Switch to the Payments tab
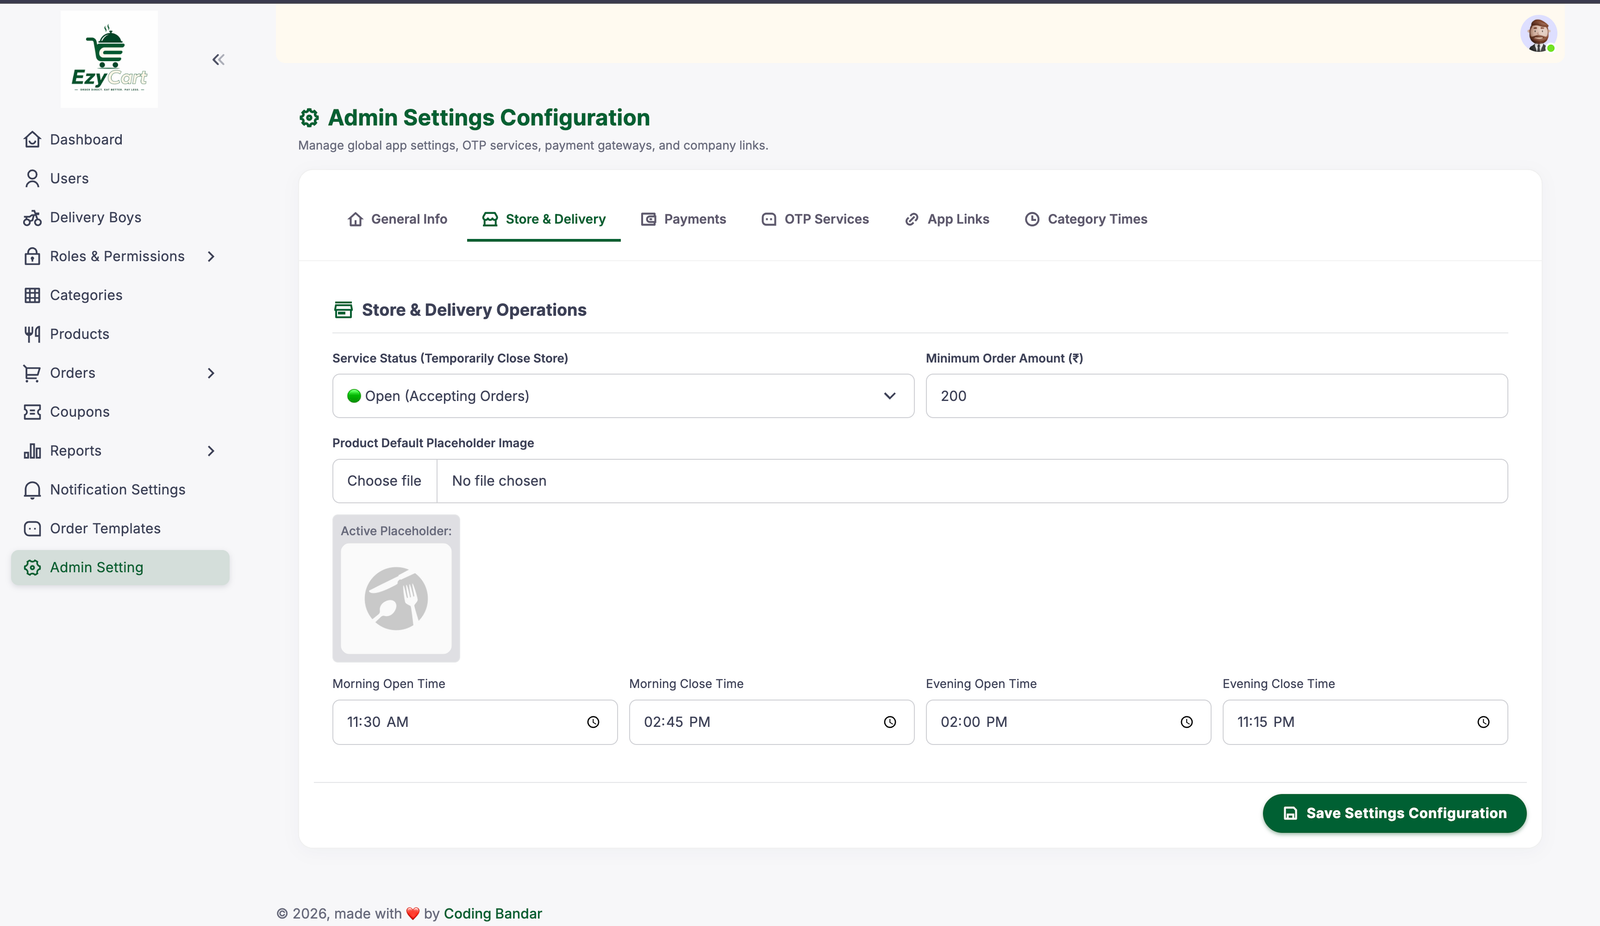 pyautogui.click(x=684, y=219)
